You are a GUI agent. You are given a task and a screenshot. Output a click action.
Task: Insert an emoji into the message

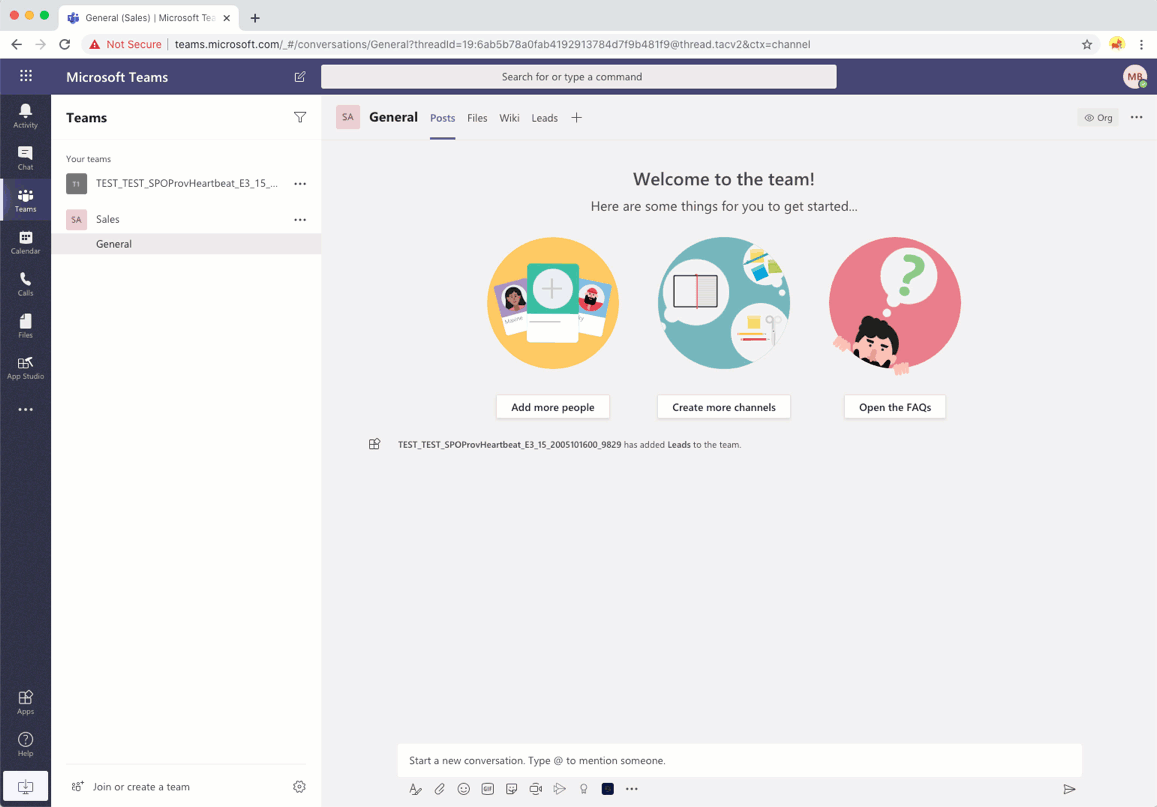pyautogui.click(x=463, y=789)
